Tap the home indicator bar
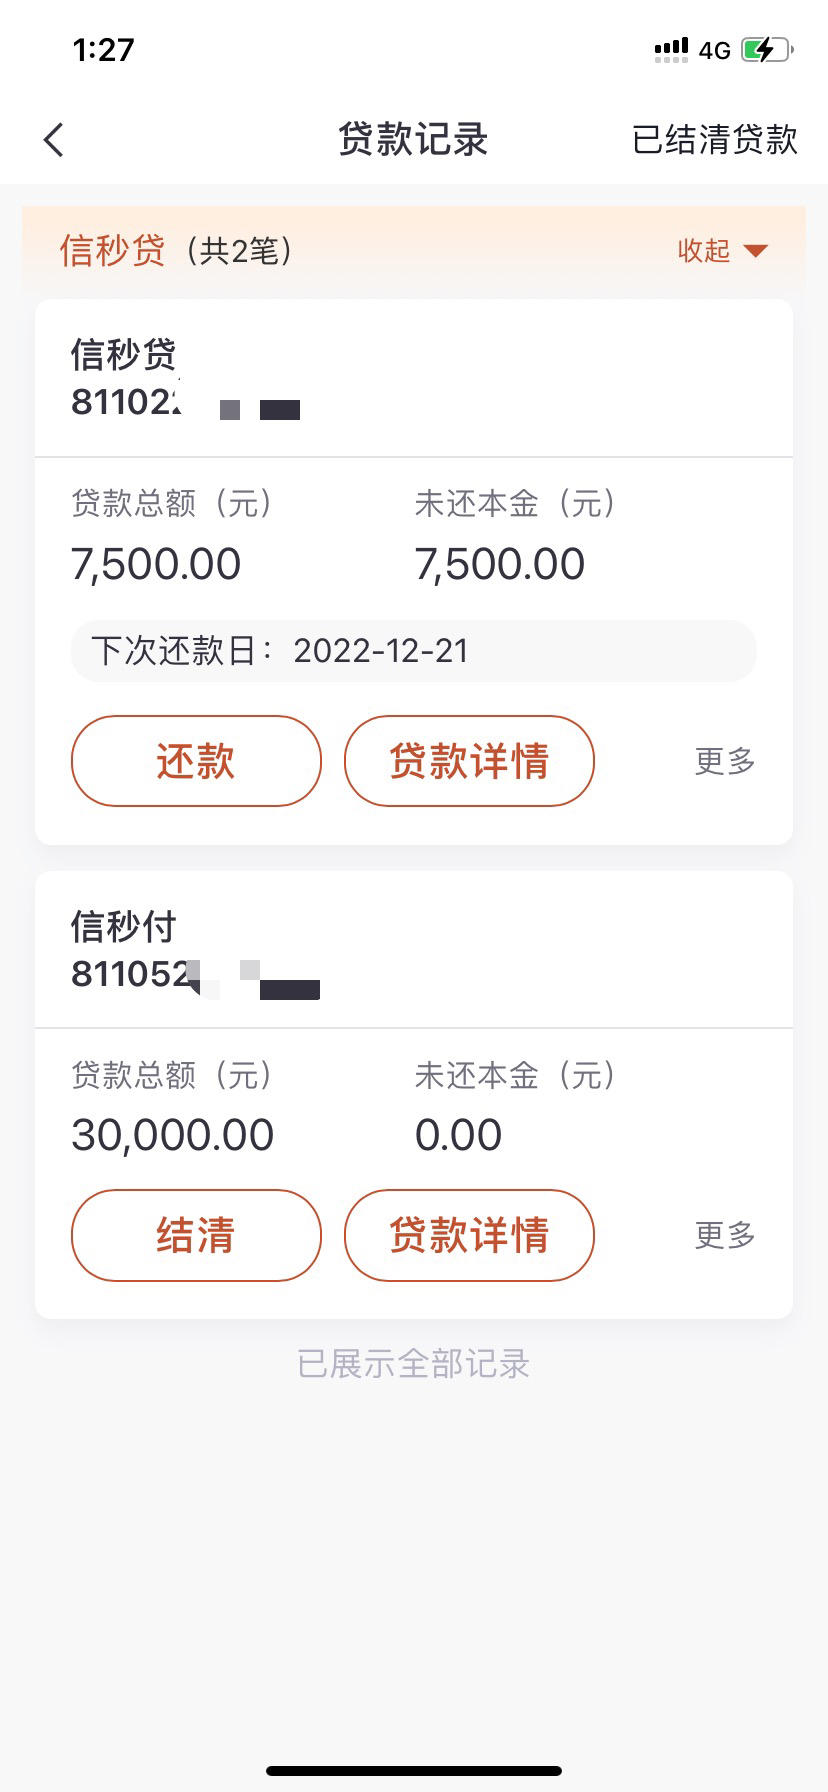The image size is (828, 1792). click(x=414, y=1770)
